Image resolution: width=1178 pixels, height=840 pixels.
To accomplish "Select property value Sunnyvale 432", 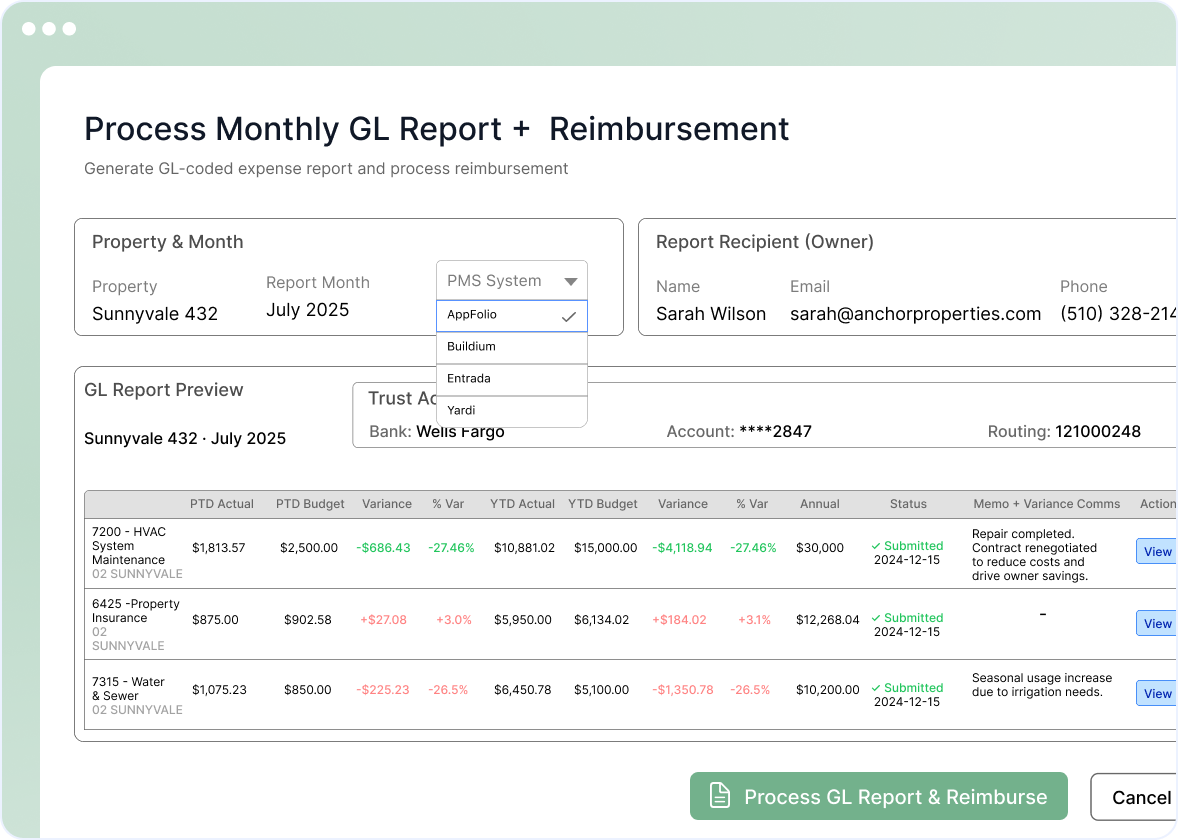I will point(155,314).
